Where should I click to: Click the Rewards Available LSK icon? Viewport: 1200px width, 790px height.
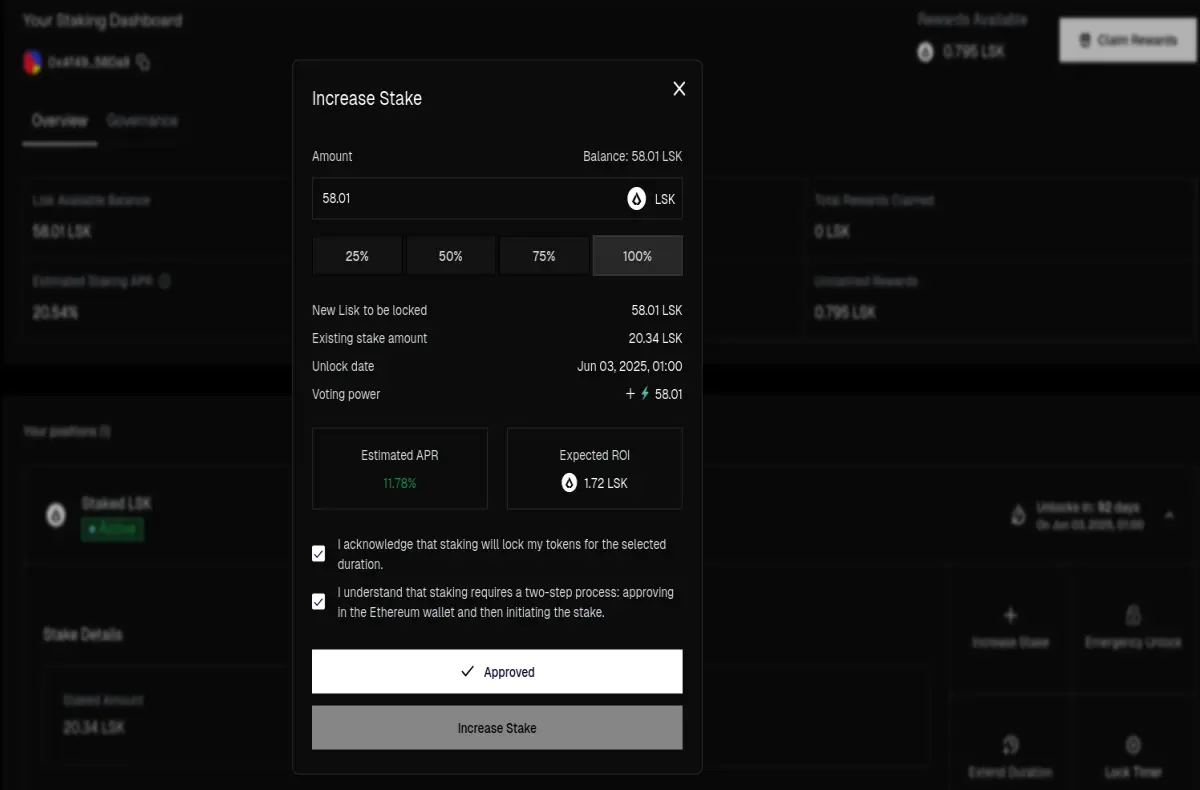click(925, 51)
